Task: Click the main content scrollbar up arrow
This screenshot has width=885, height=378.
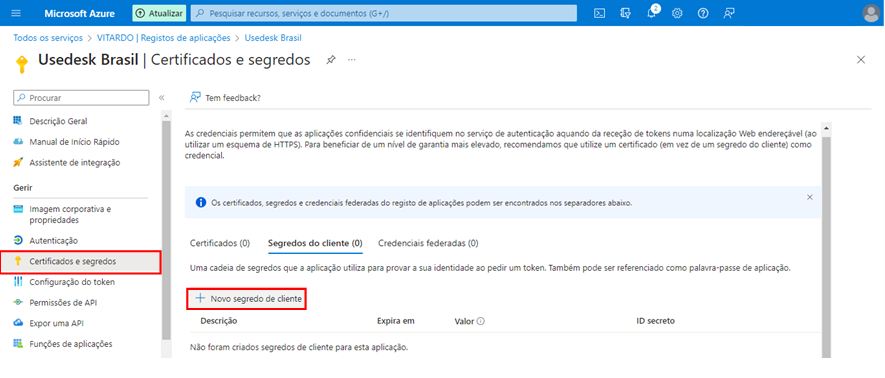Action: [826, 128]
